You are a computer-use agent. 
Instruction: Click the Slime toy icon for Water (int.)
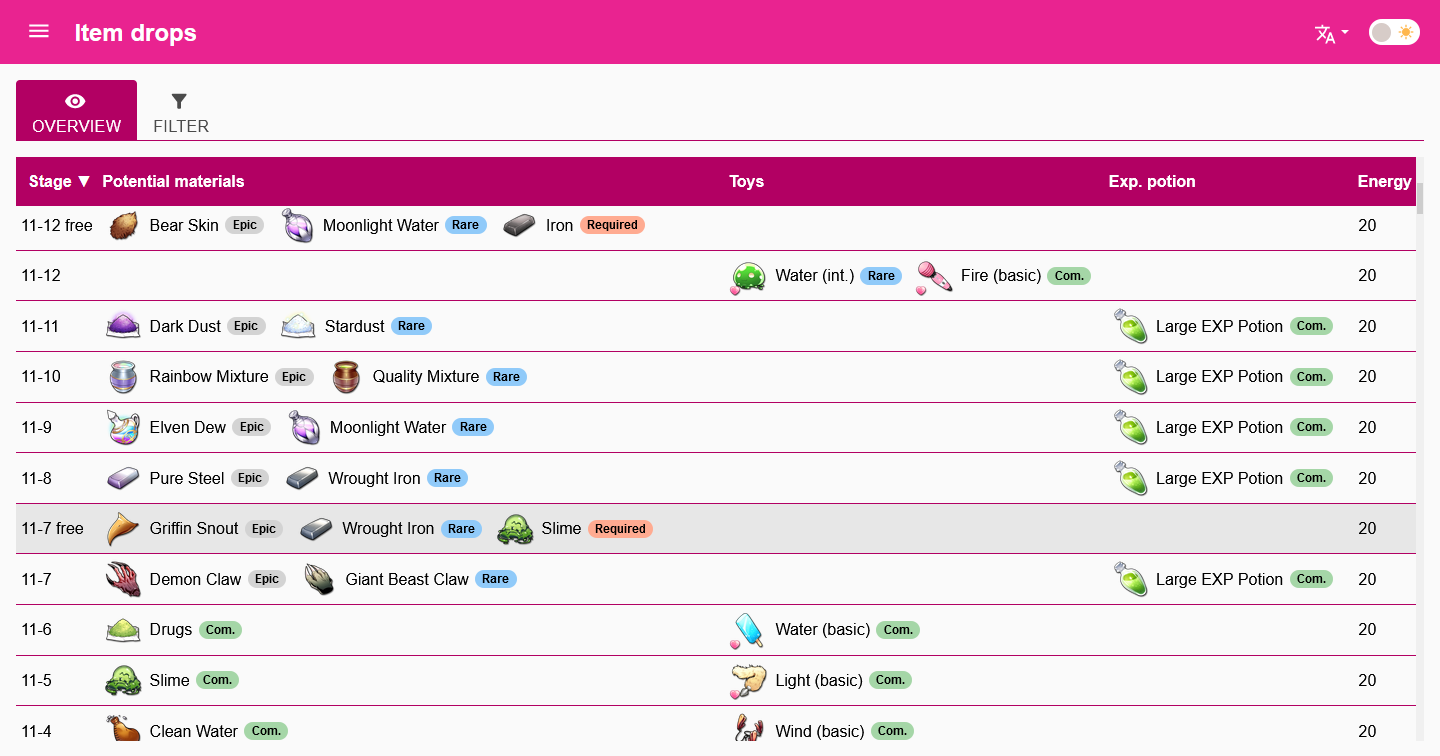pos(747,275)
